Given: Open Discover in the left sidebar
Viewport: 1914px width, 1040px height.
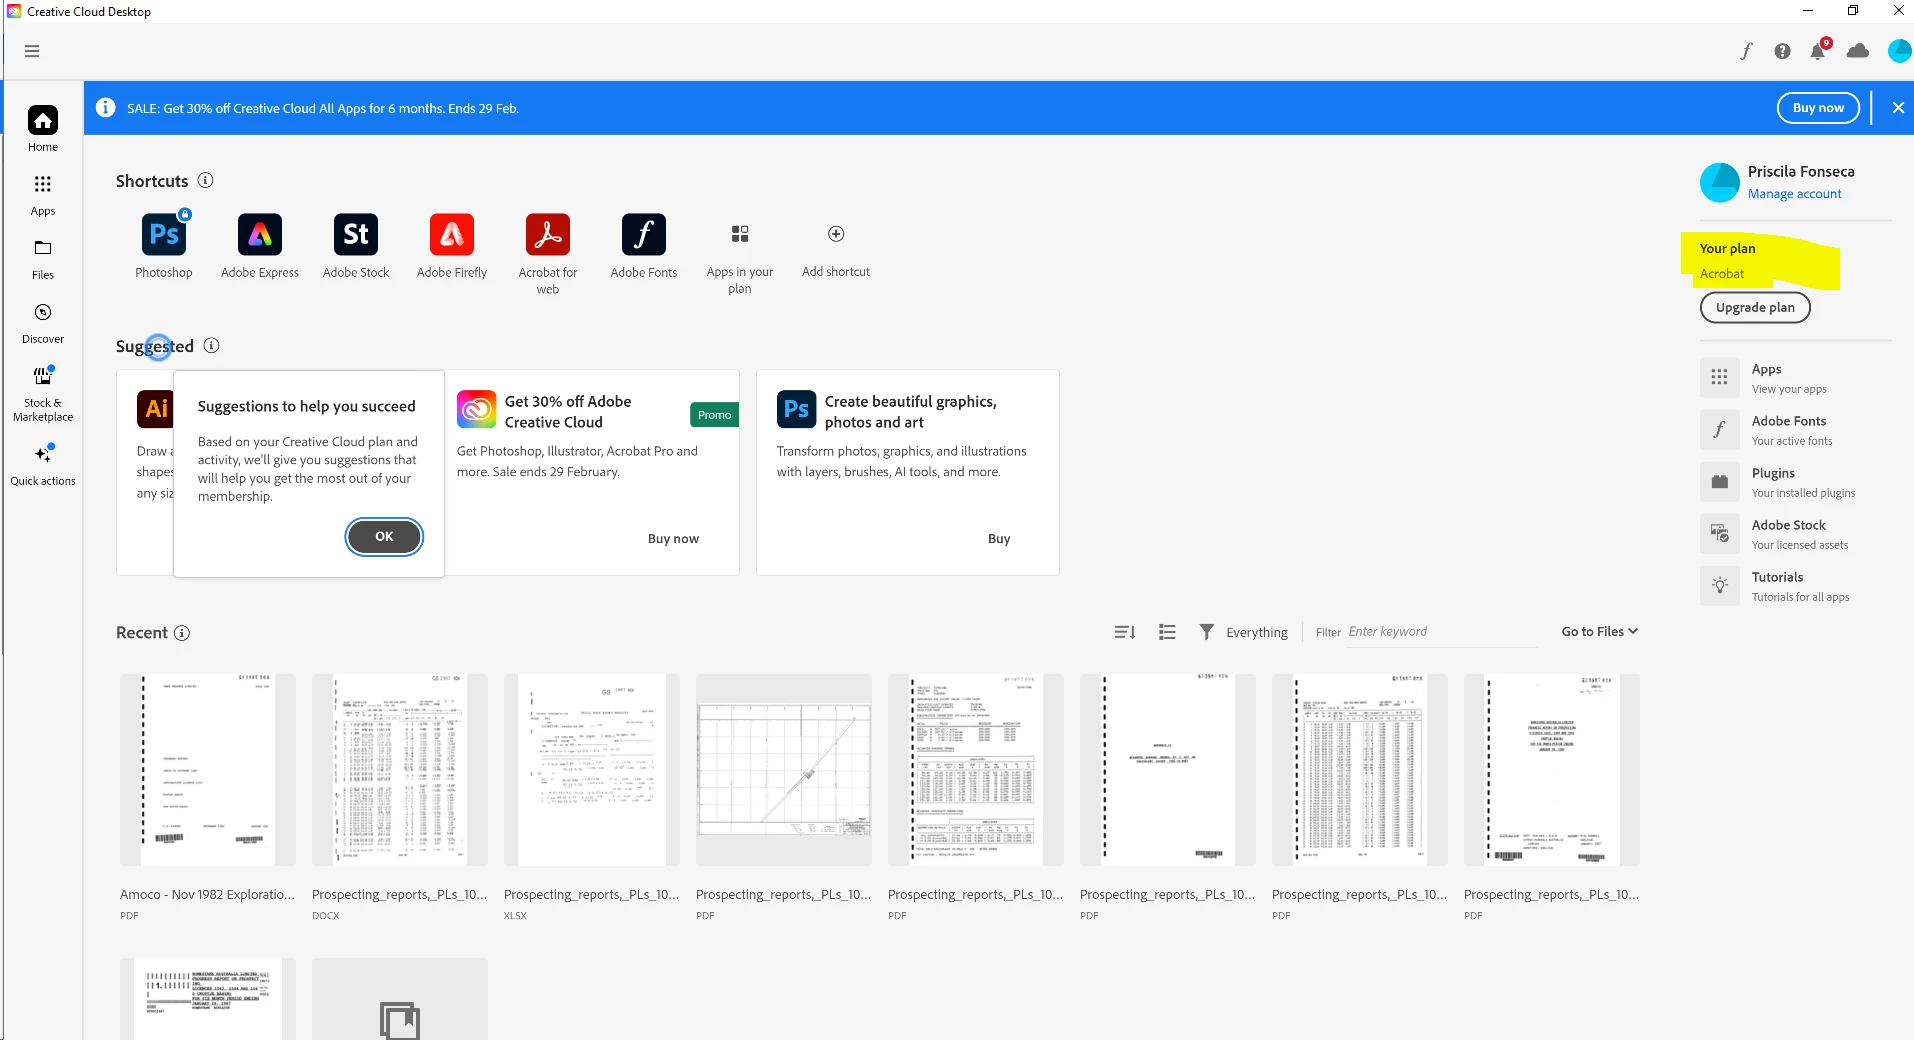Looking at the screenshot, I should click(x=43, y=323).
